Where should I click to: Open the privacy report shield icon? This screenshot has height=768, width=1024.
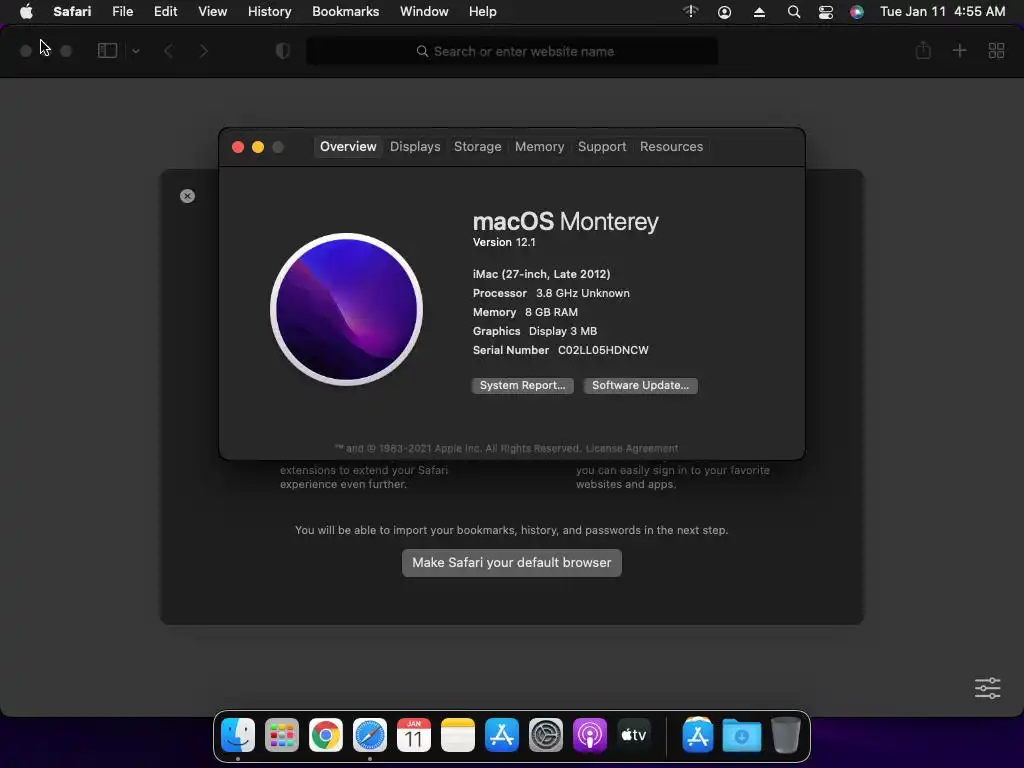[283, 51]
